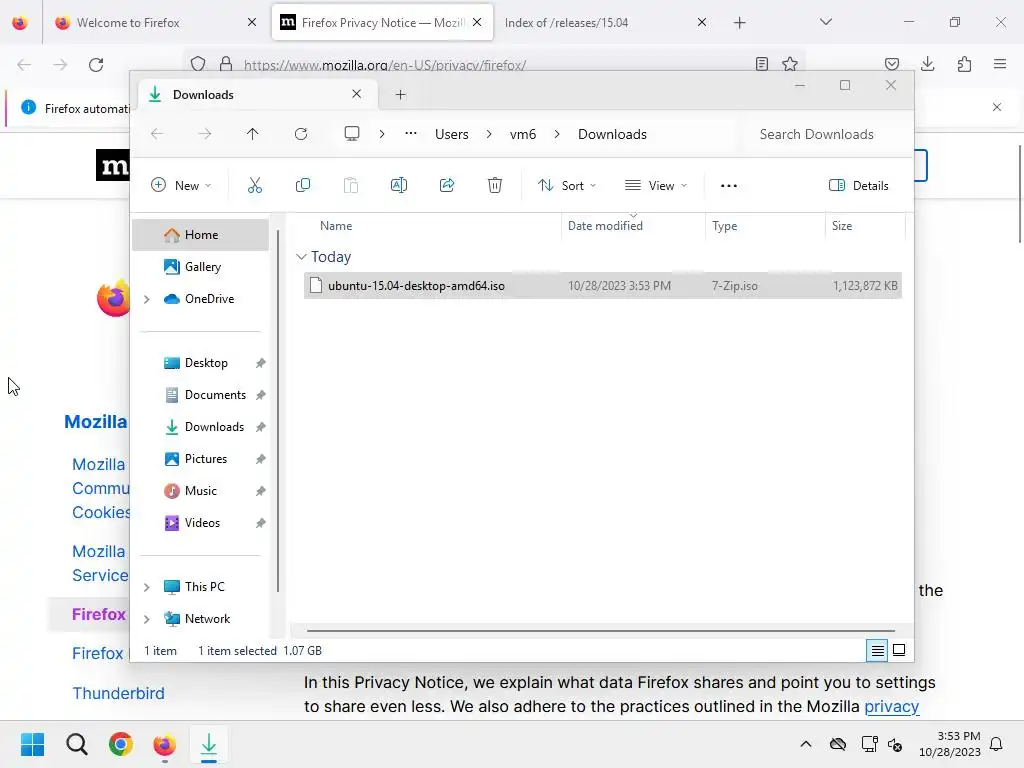Open Firefox list all tabs dropdown
1024x768 pixels.
[x=826, y=22]
